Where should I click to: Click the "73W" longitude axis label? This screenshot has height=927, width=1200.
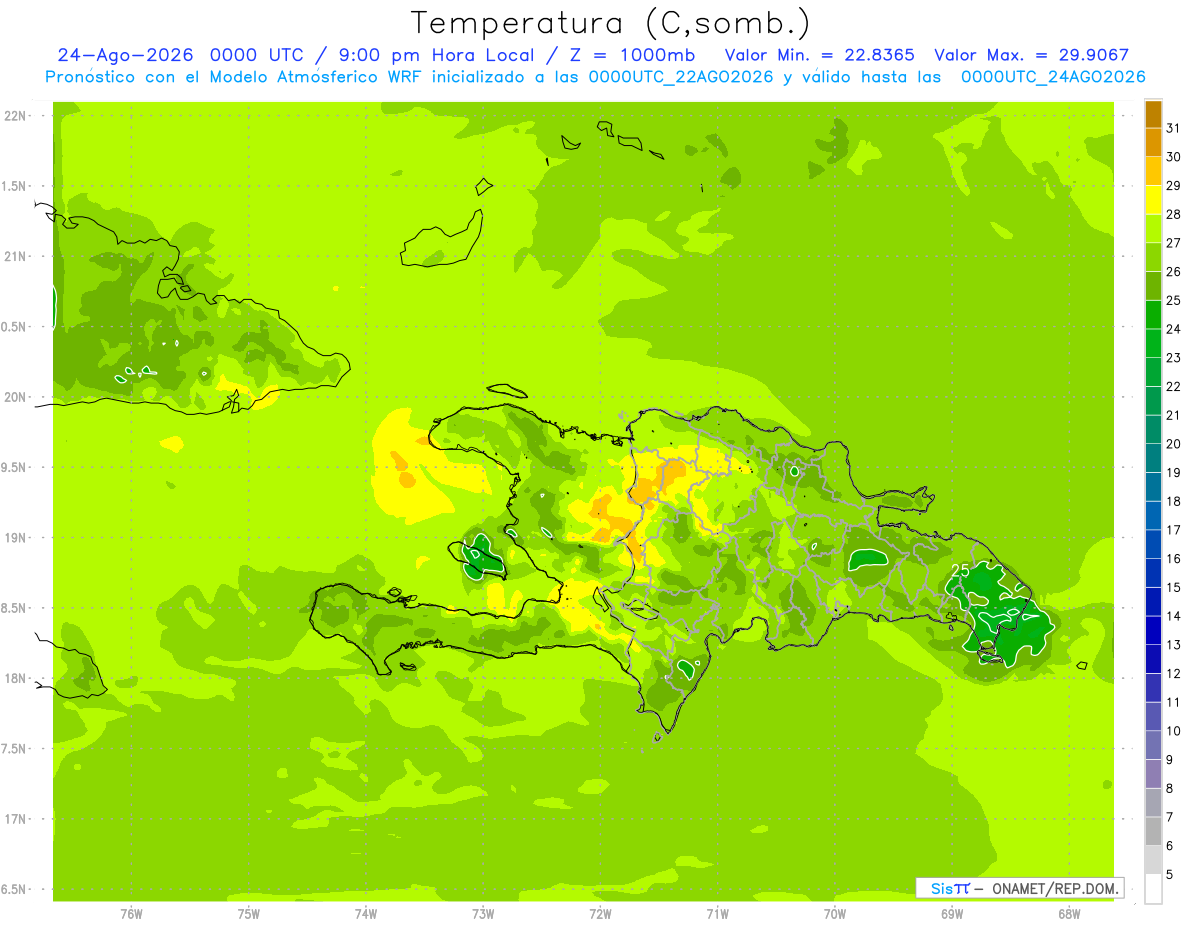tap(483, 914)
